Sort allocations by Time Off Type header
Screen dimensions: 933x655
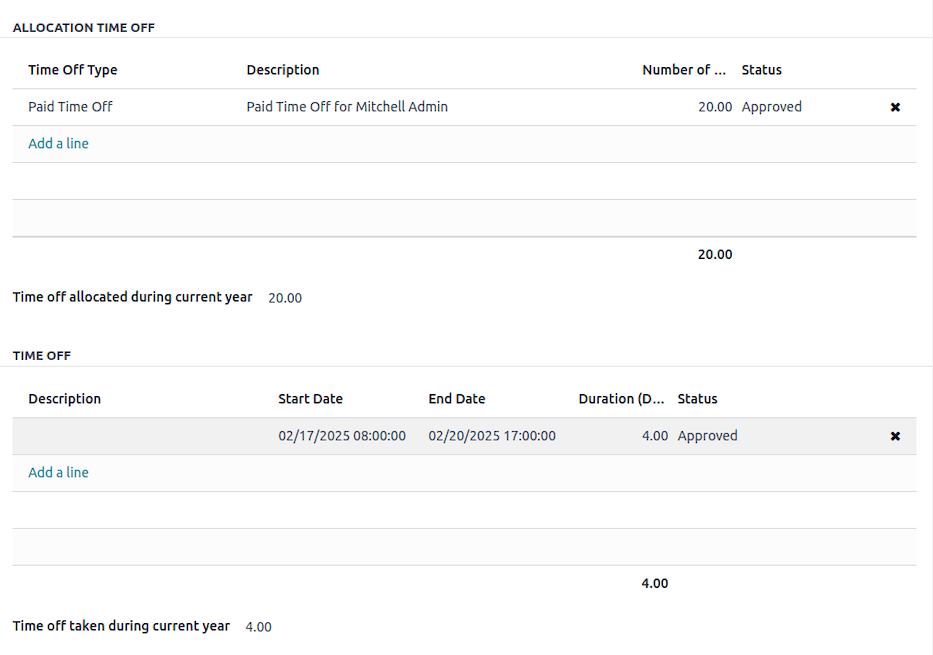point(73,70)
